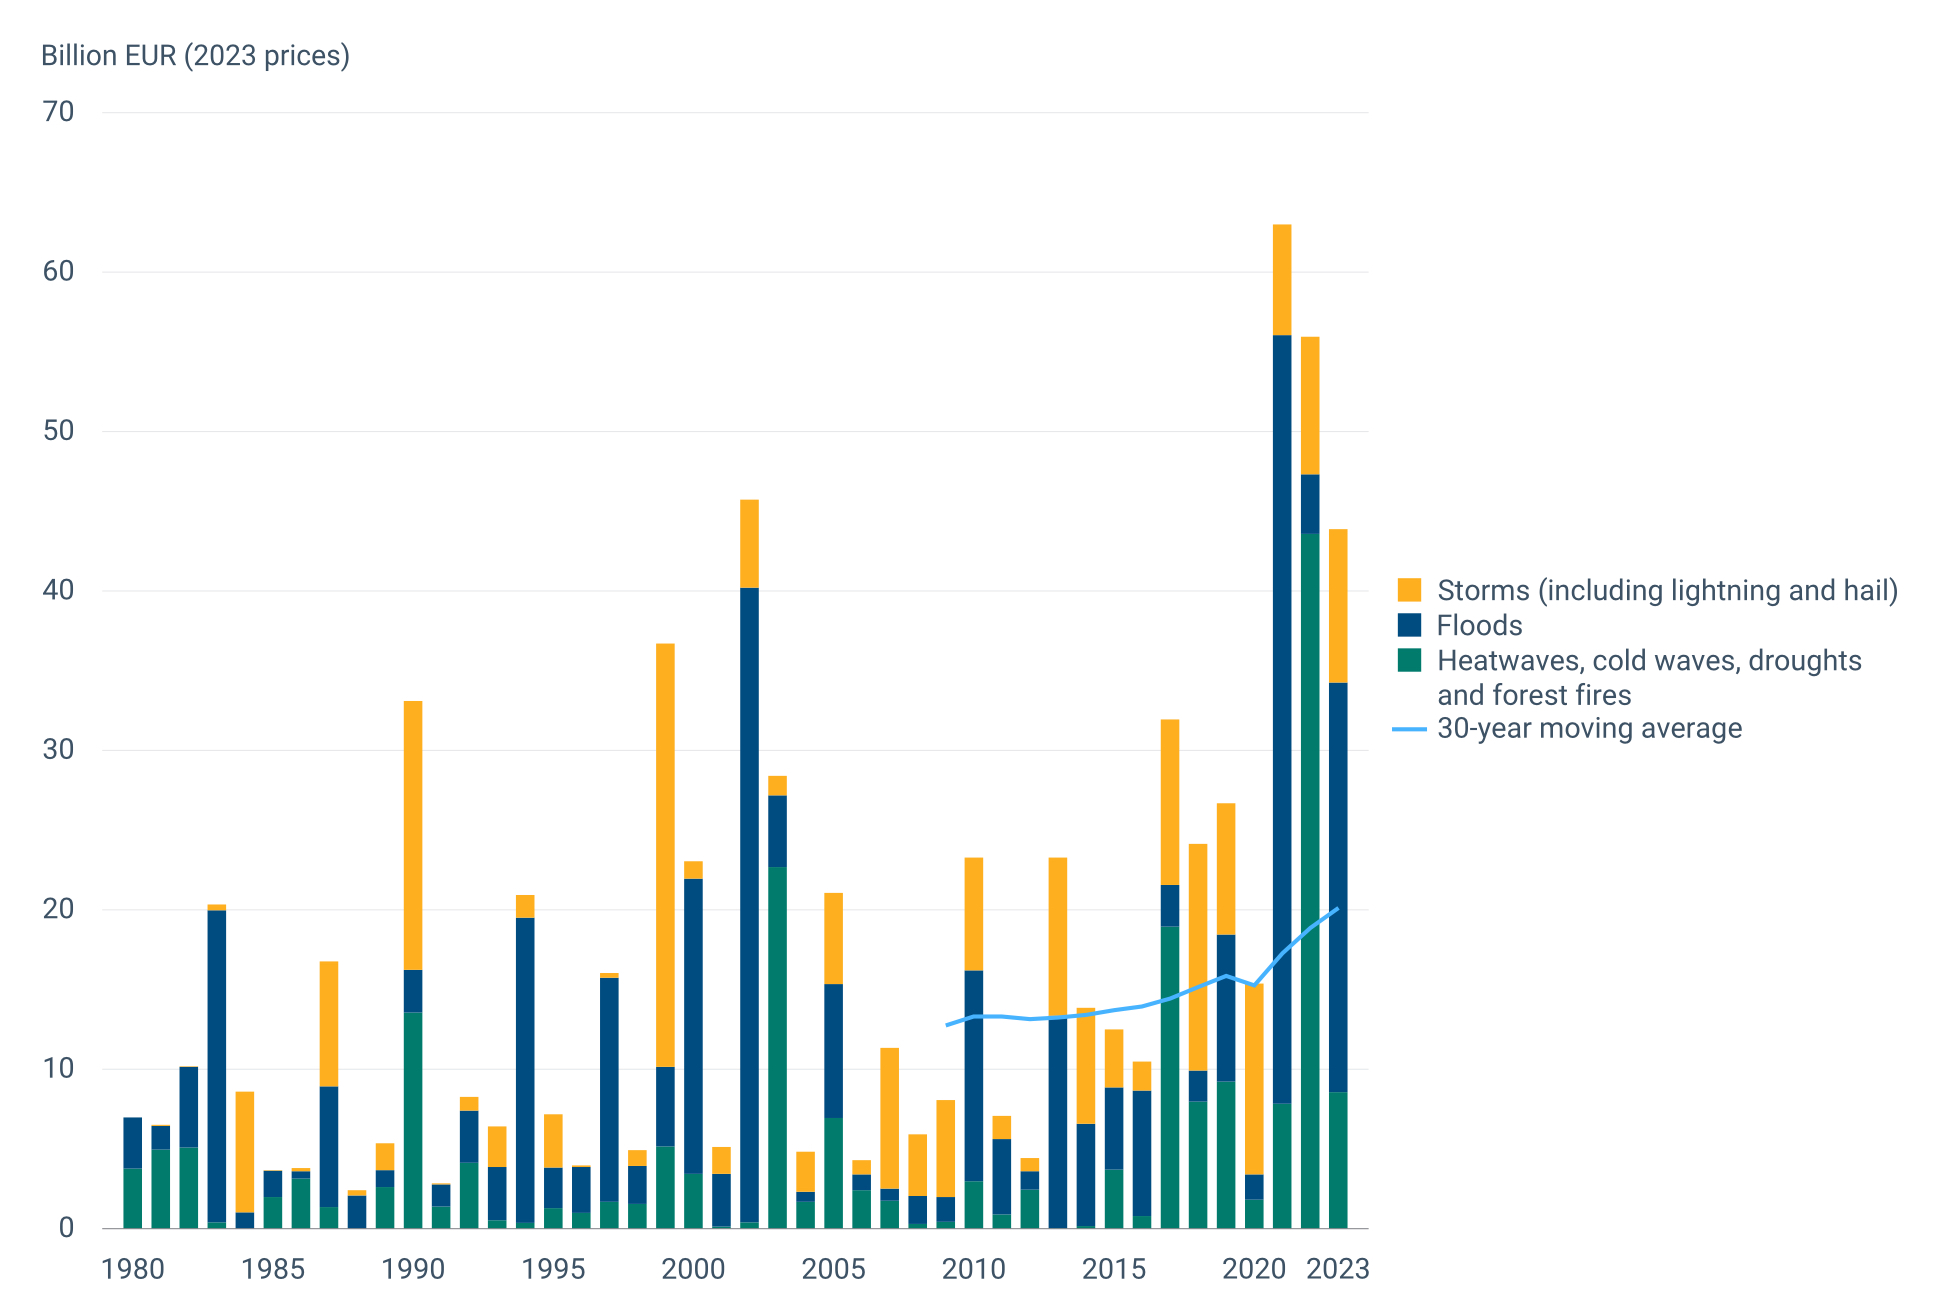Click the y-axis label 20
This screenshot has height=1308, width=1949.
pyautogui.click(x=58, y=909)
